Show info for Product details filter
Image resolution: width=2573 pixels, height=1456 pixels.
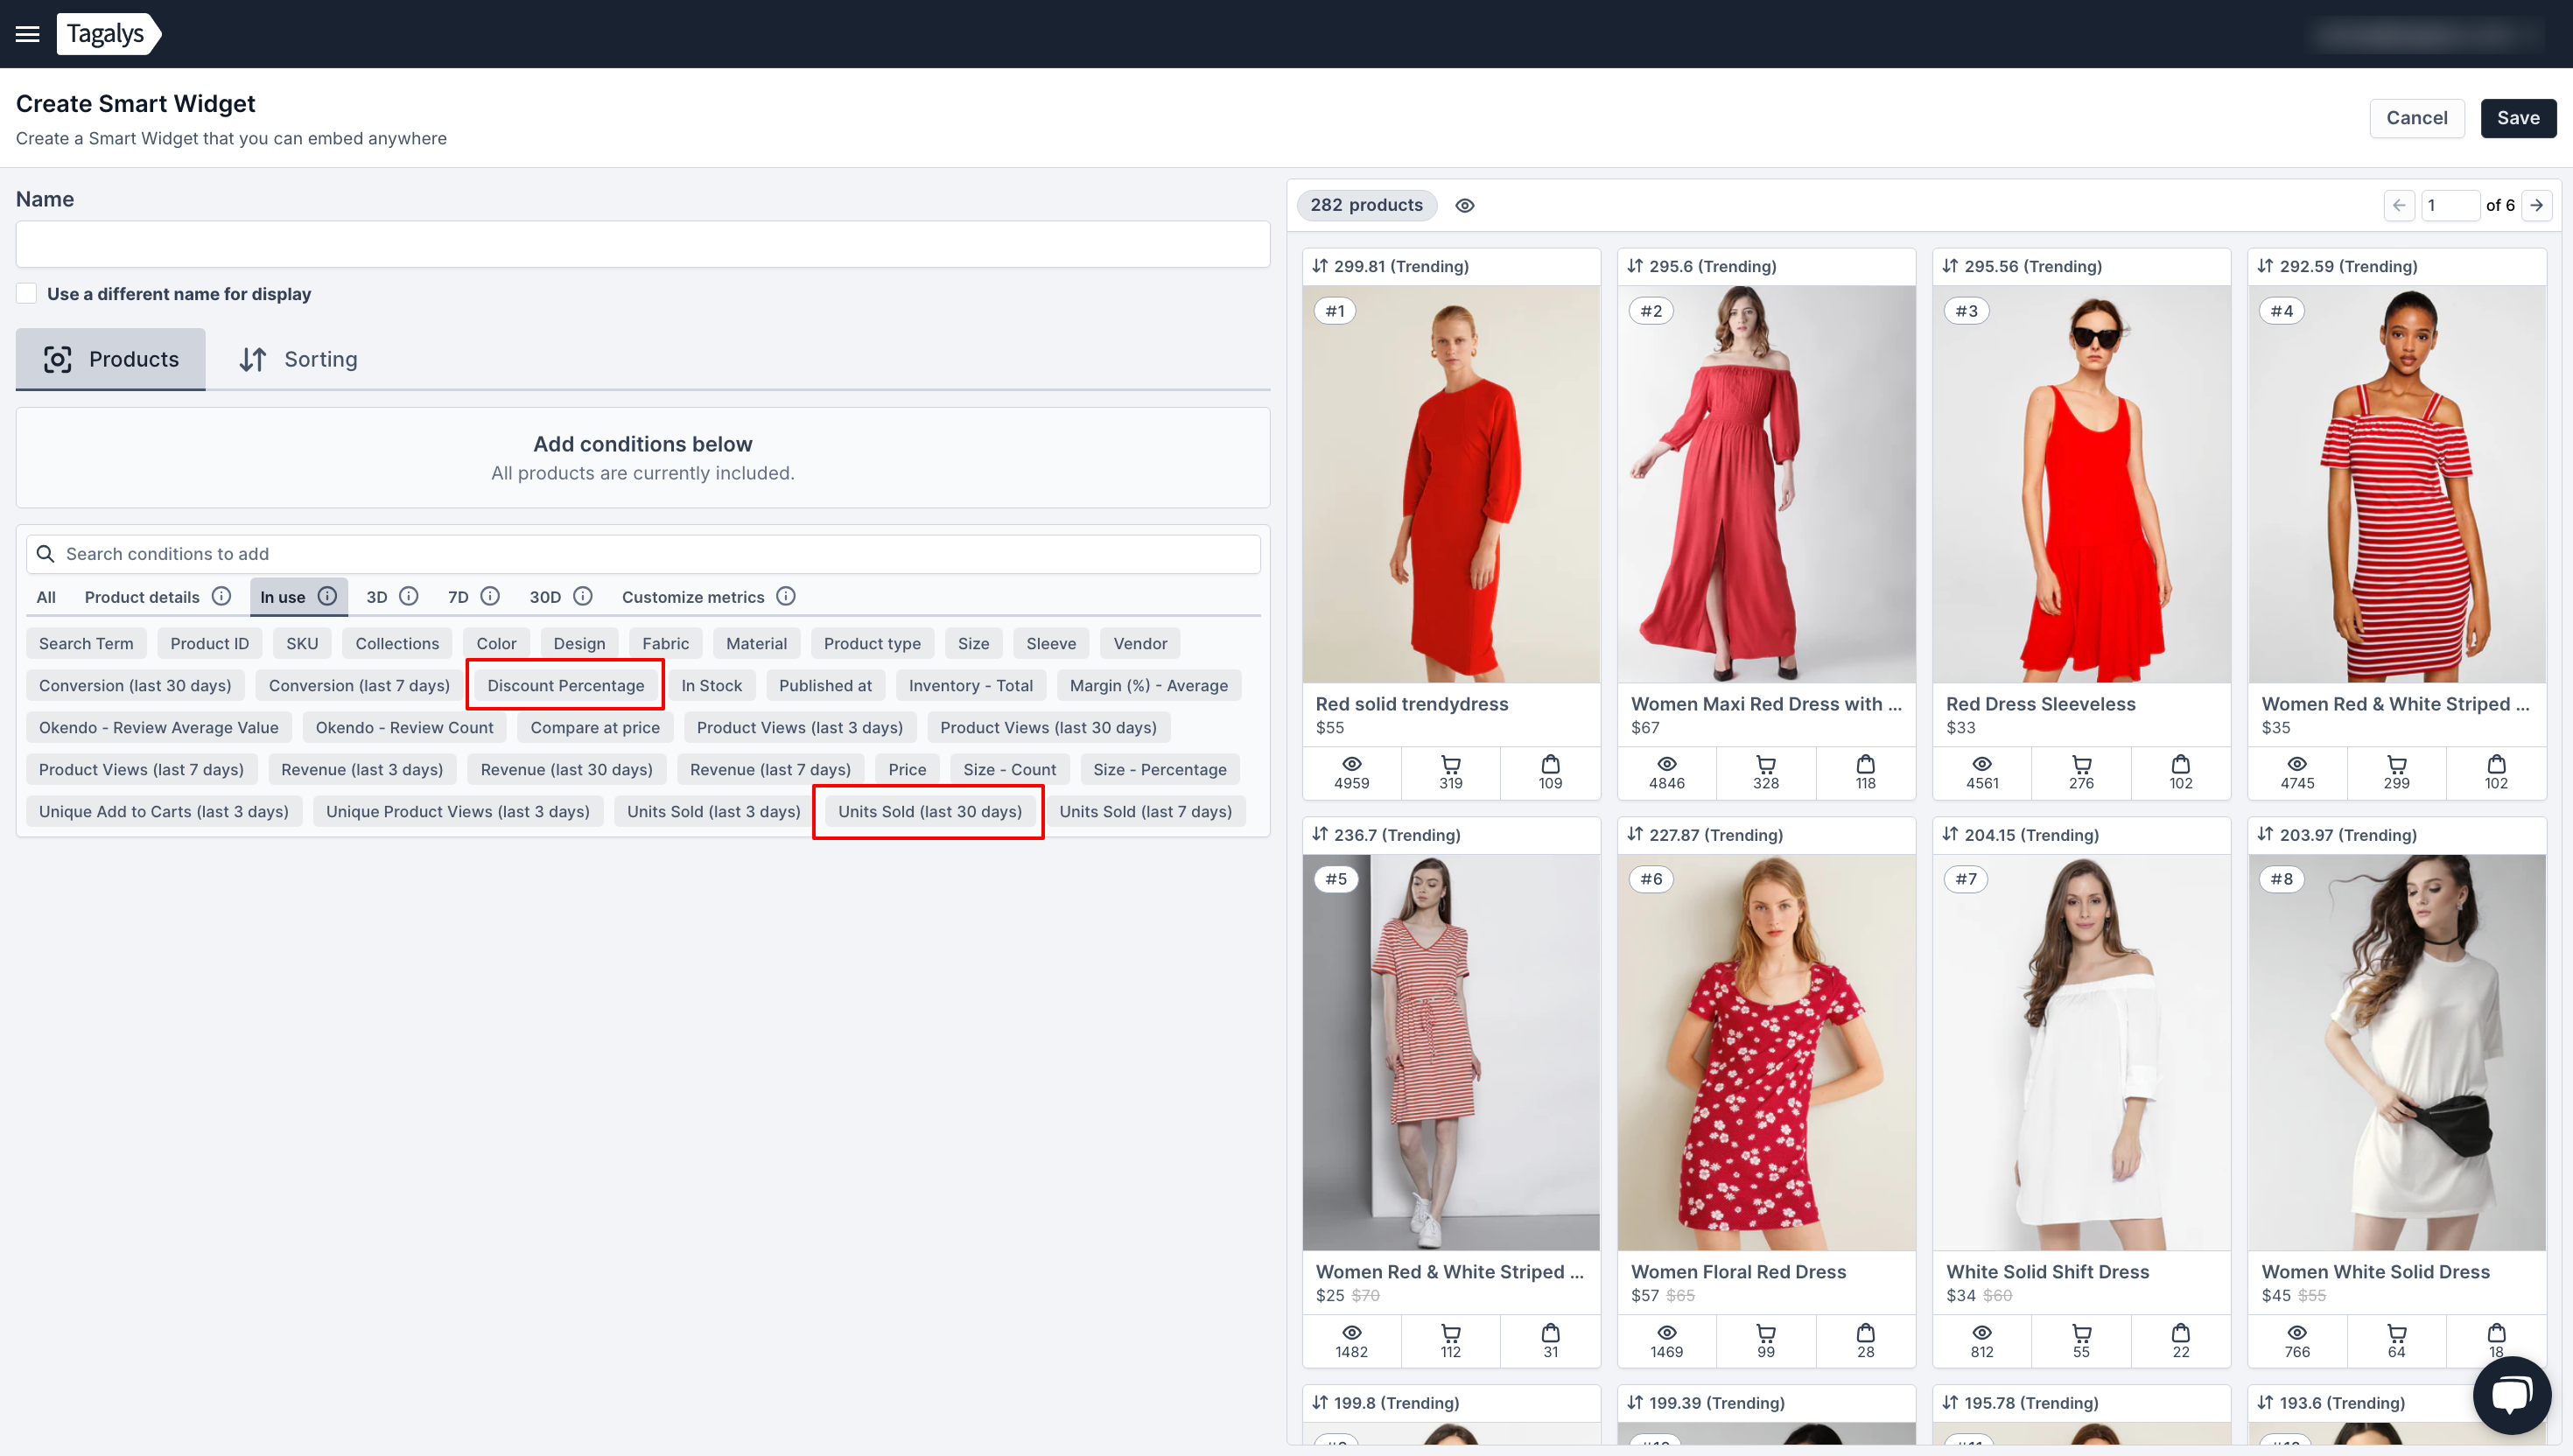[x=222, y=596]
